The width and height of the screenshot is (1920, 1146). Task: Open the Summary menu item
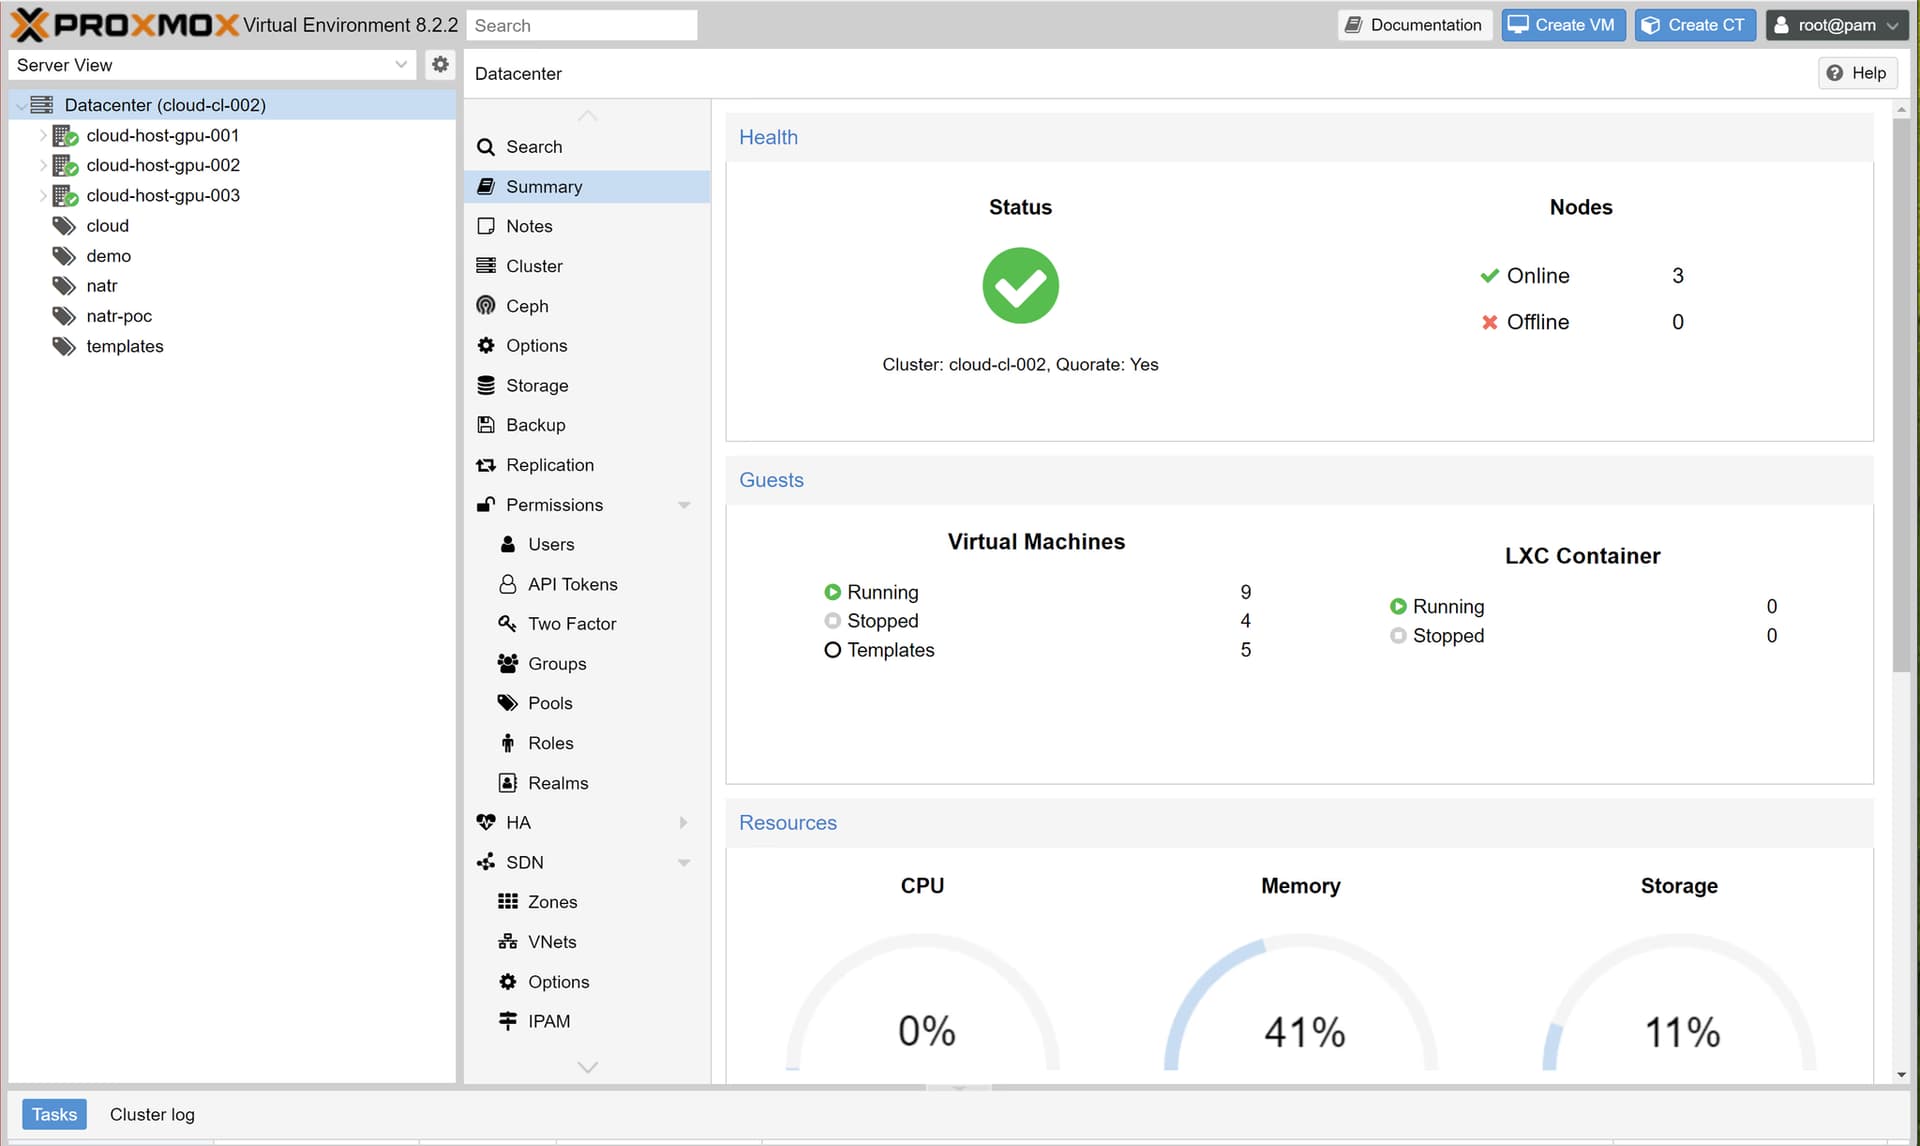tap(543, 186)
